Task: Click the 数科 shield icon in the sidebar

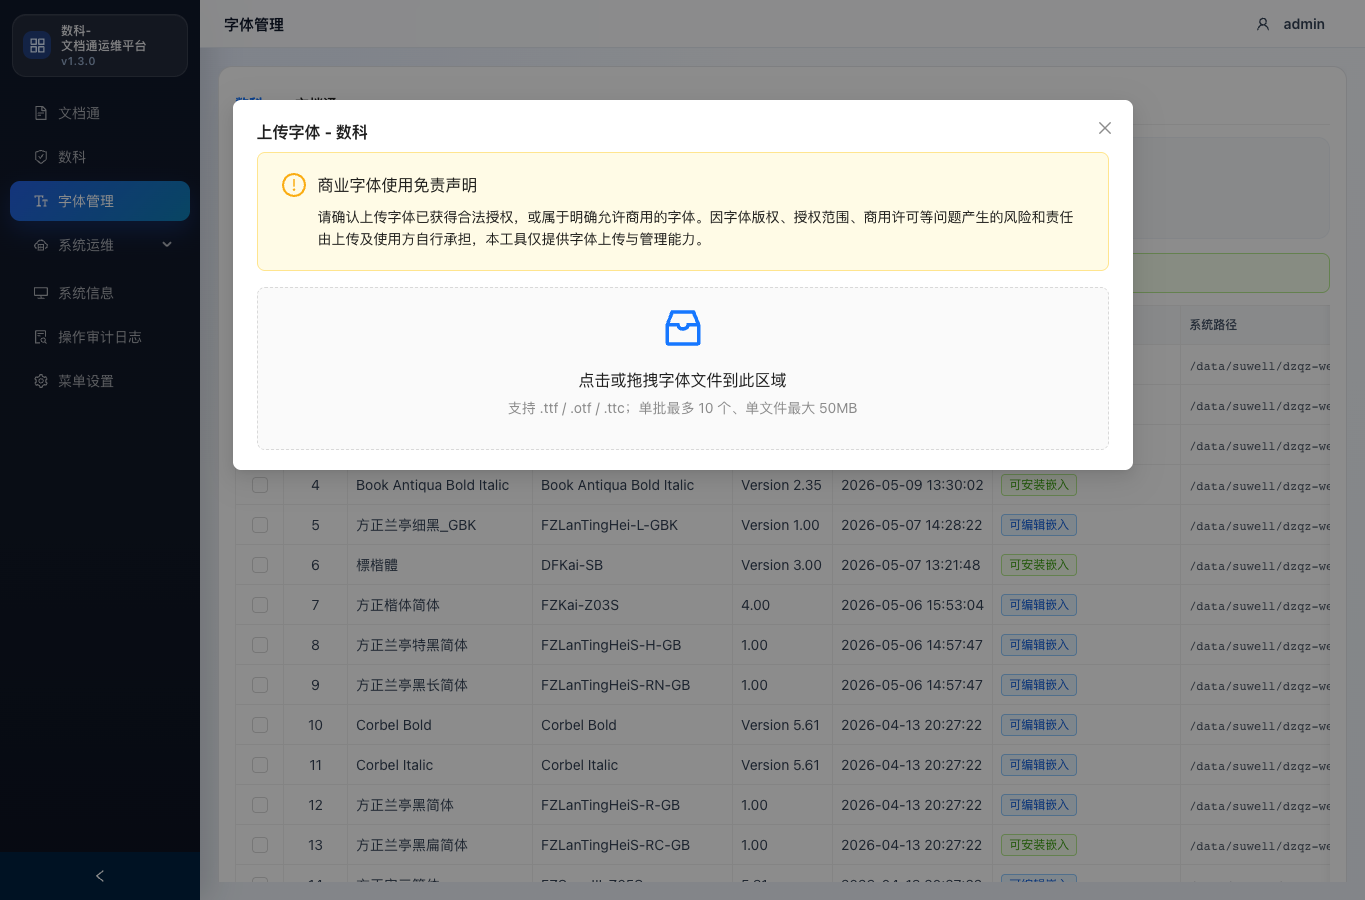Action: pyautogui.click(x=41, y=157)
